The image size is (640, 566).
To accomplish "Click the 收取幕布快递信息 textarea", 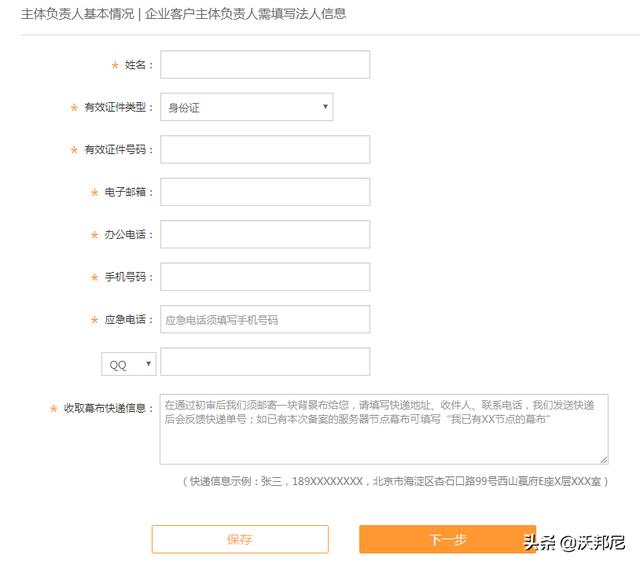I will coord(384,429).
